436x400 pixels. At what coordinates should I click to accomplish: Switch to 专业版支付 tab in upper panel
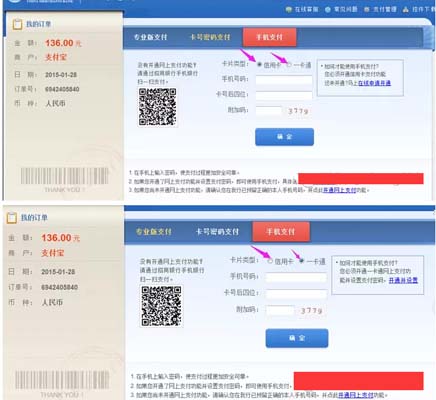click(x=150, y=37)
